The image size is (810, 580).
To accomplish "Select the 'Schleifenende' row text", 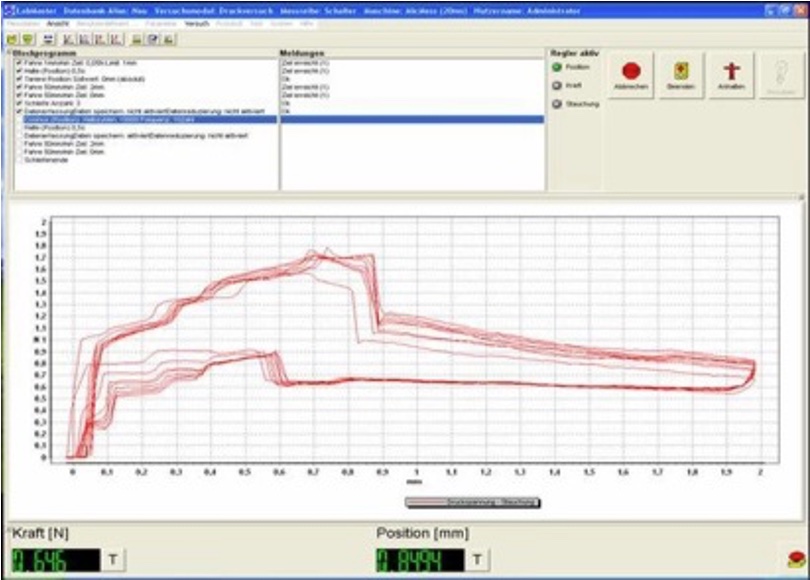I will coord(45,160).
